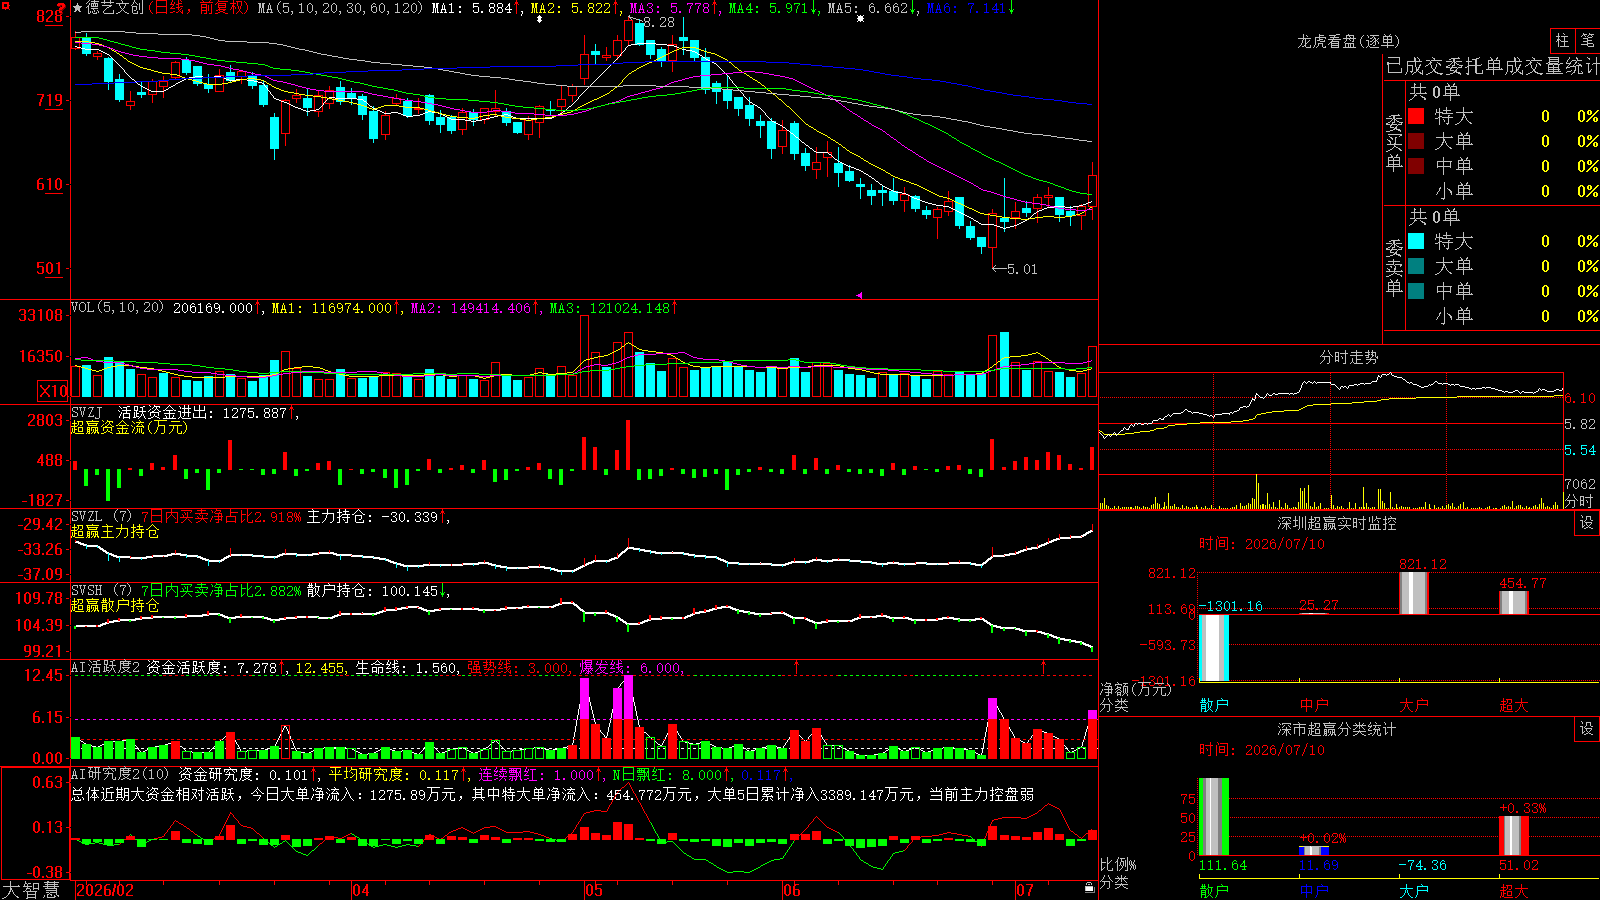The width and height of the screenshot is (1600, 900).
Task: Click the MA1: 5.884 value
Action: click(x=476, y=8)
